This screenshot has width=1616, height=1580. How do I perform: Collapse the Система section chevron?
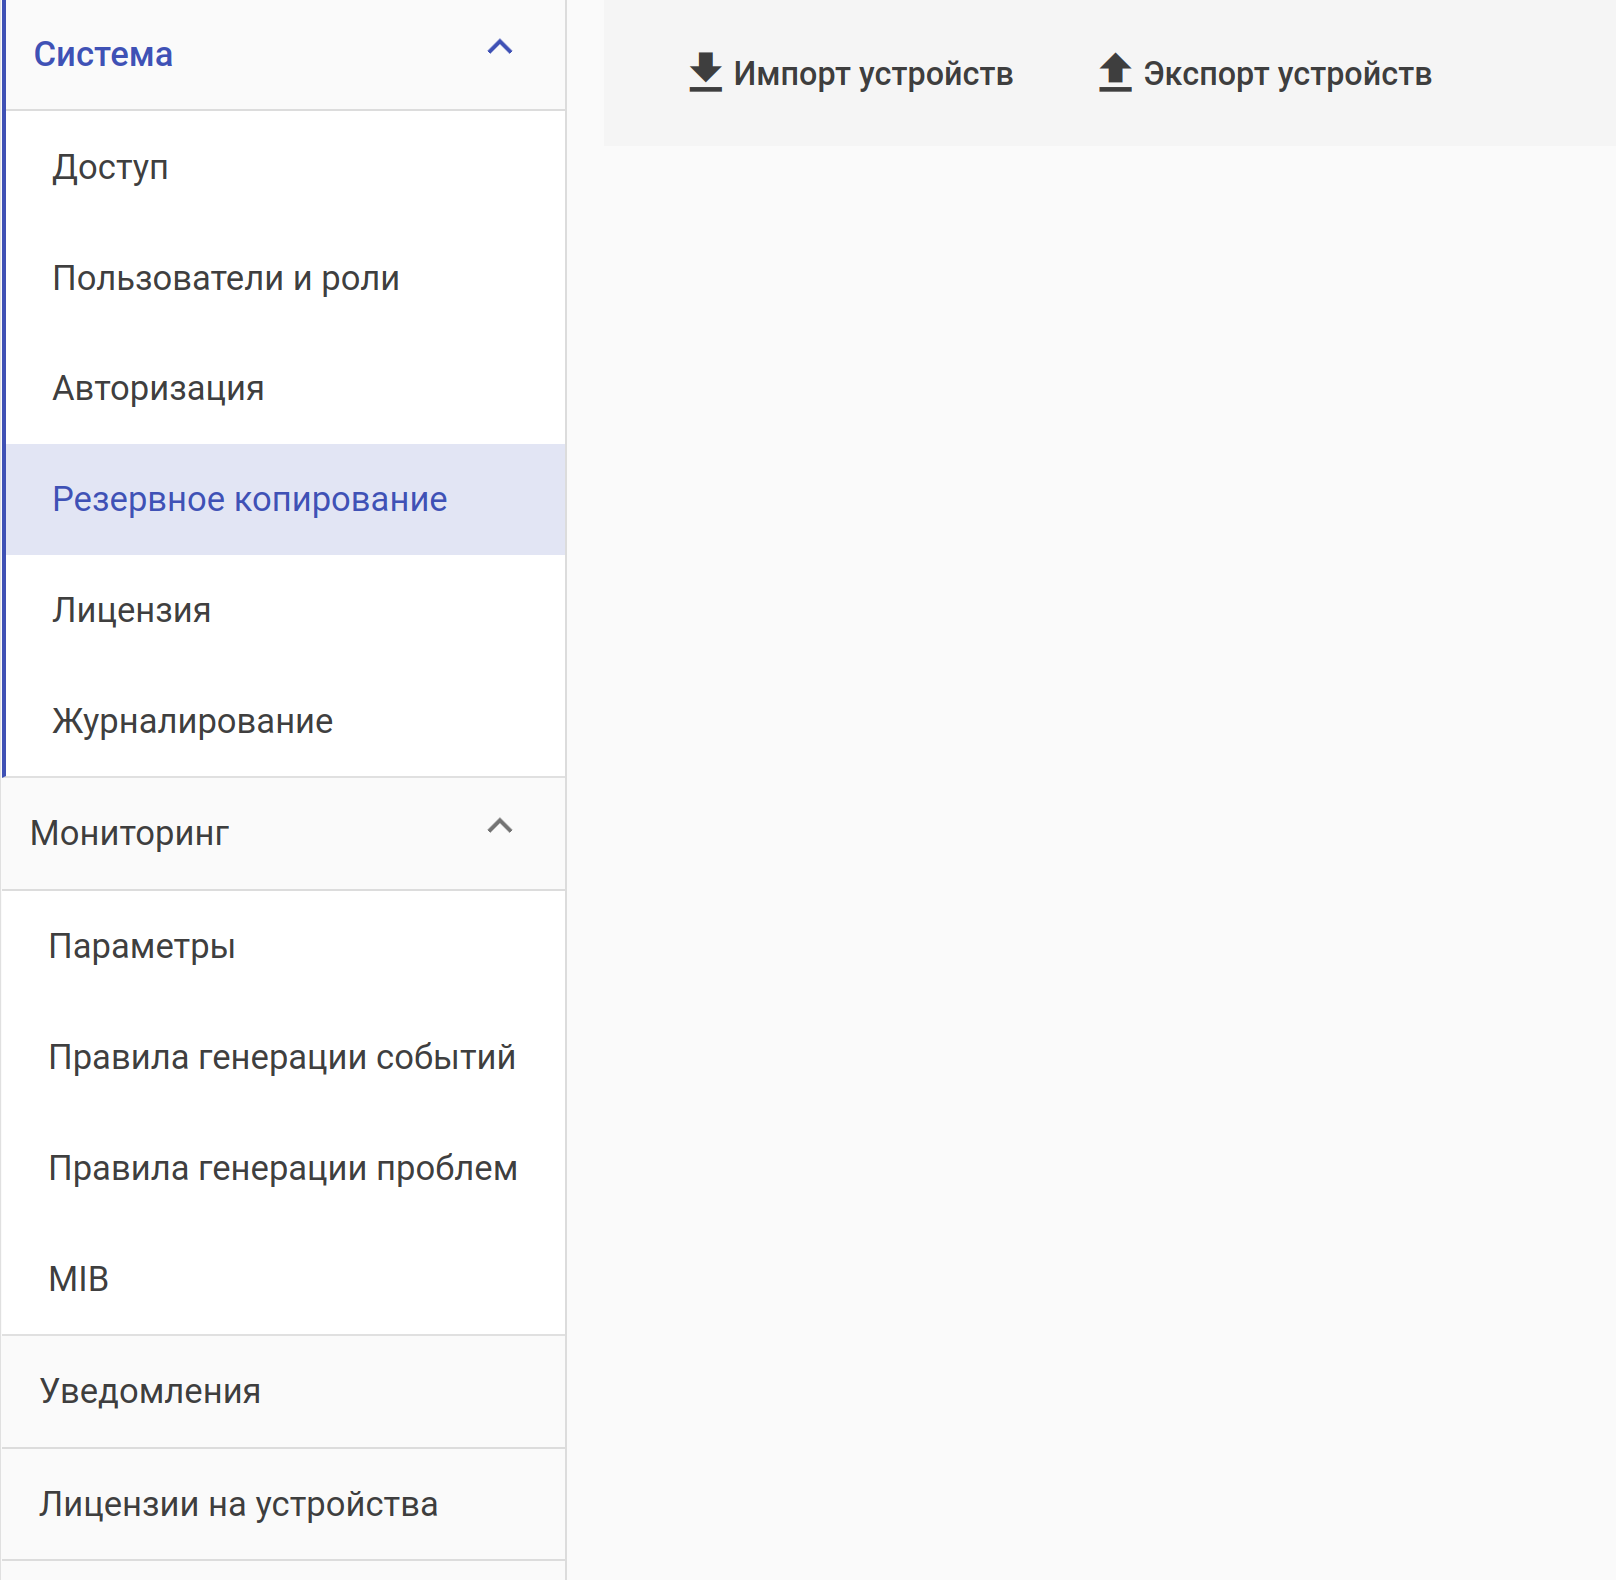tap(499, 48)
